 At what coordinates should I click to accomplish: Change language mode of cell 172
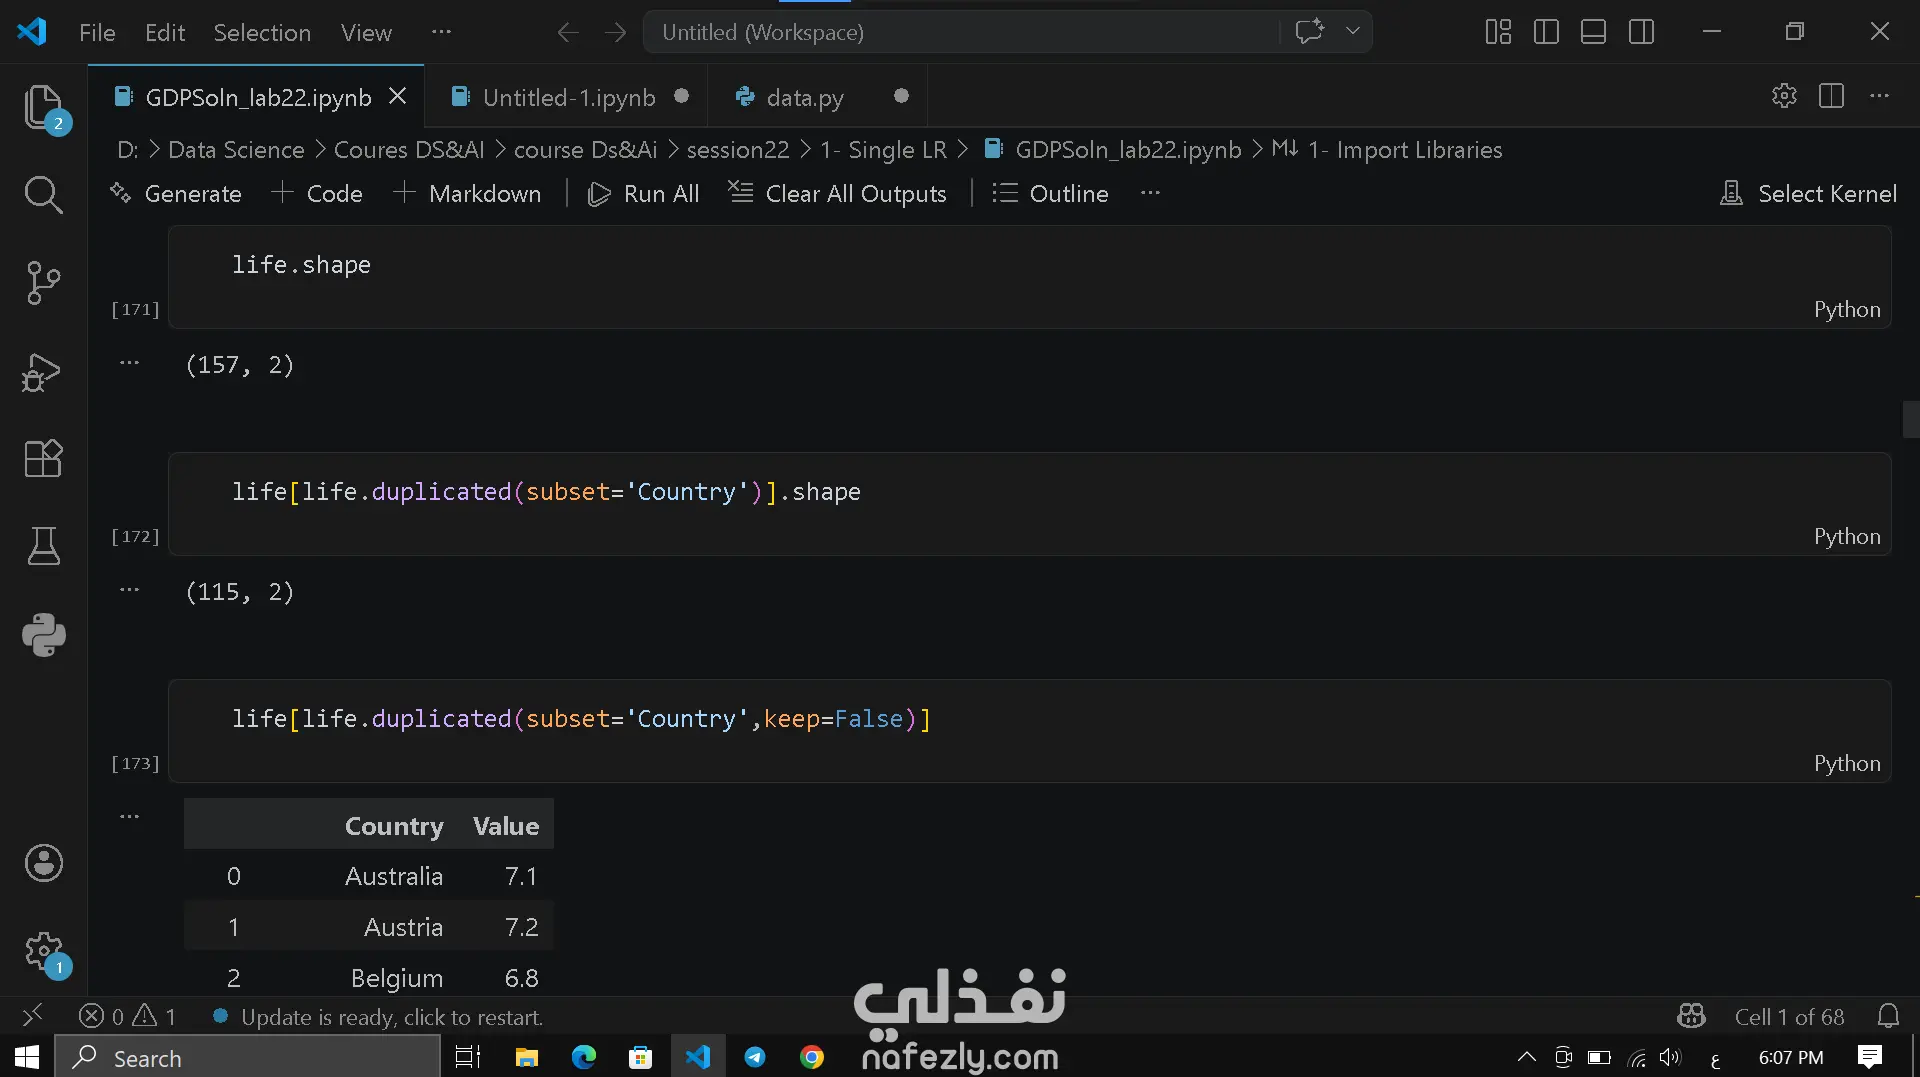(x=1847, y=536)
